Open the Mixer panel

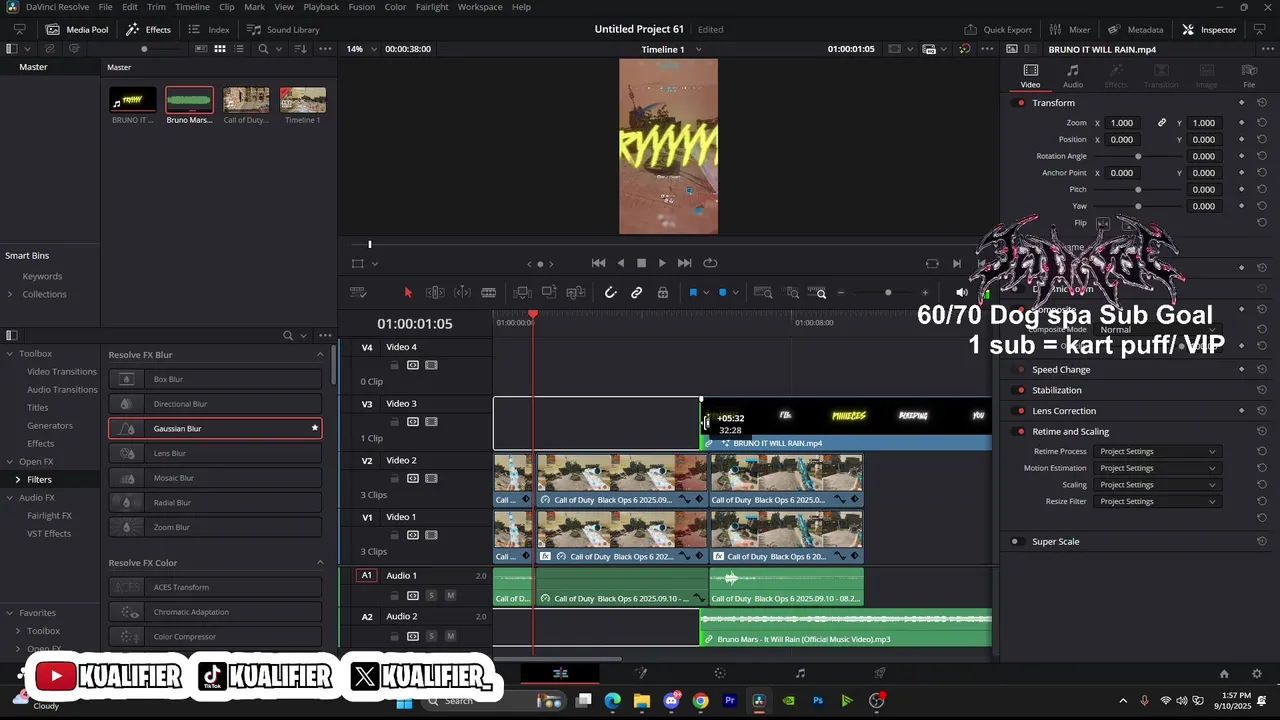[1071, 30]
